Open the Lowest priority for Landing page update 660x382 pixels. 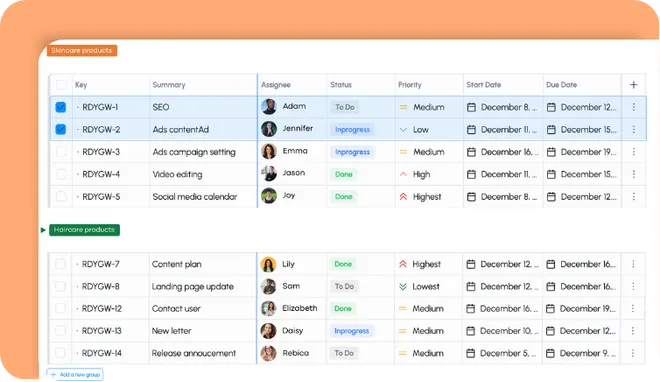[419, 286]
